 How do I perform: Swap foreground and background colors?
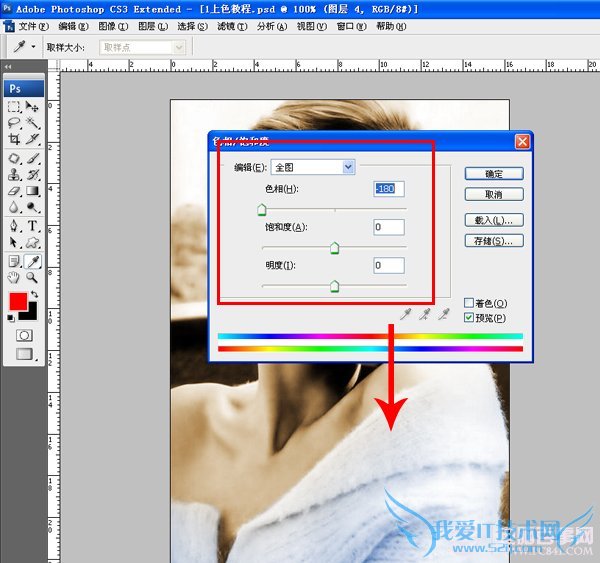[x=34, y=294]
